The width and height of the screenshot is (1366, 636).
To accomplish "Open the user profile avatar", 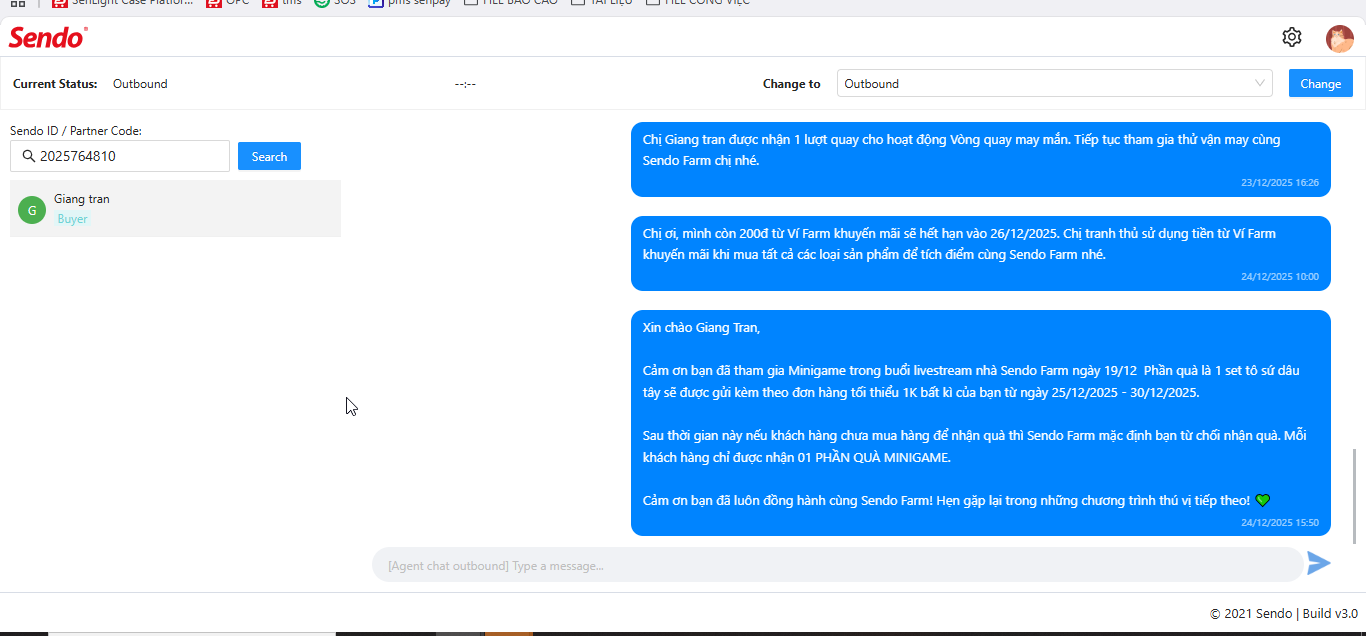I will point(1339,38).
